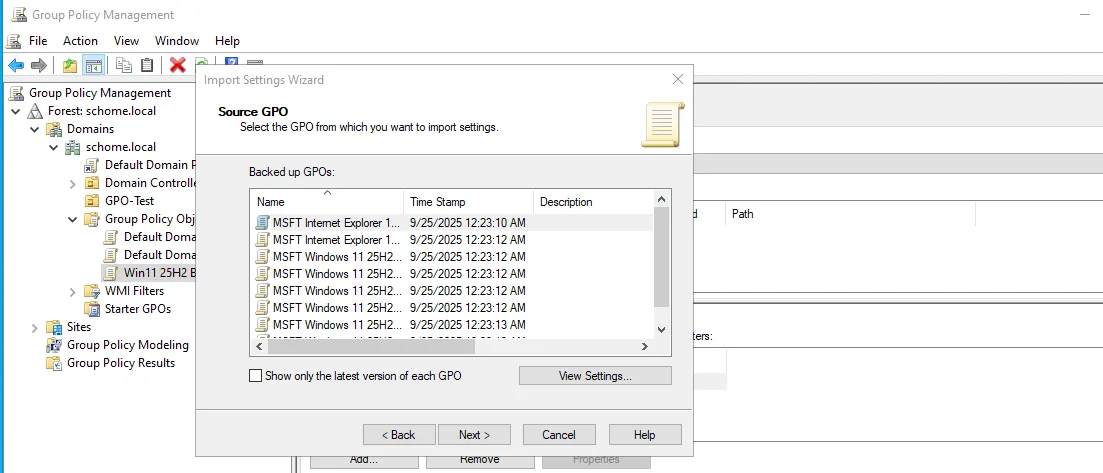Screen dimensions: 1103x473
Task: Collapse the Group Policy Objects node
Action: [x=72, y=219]
